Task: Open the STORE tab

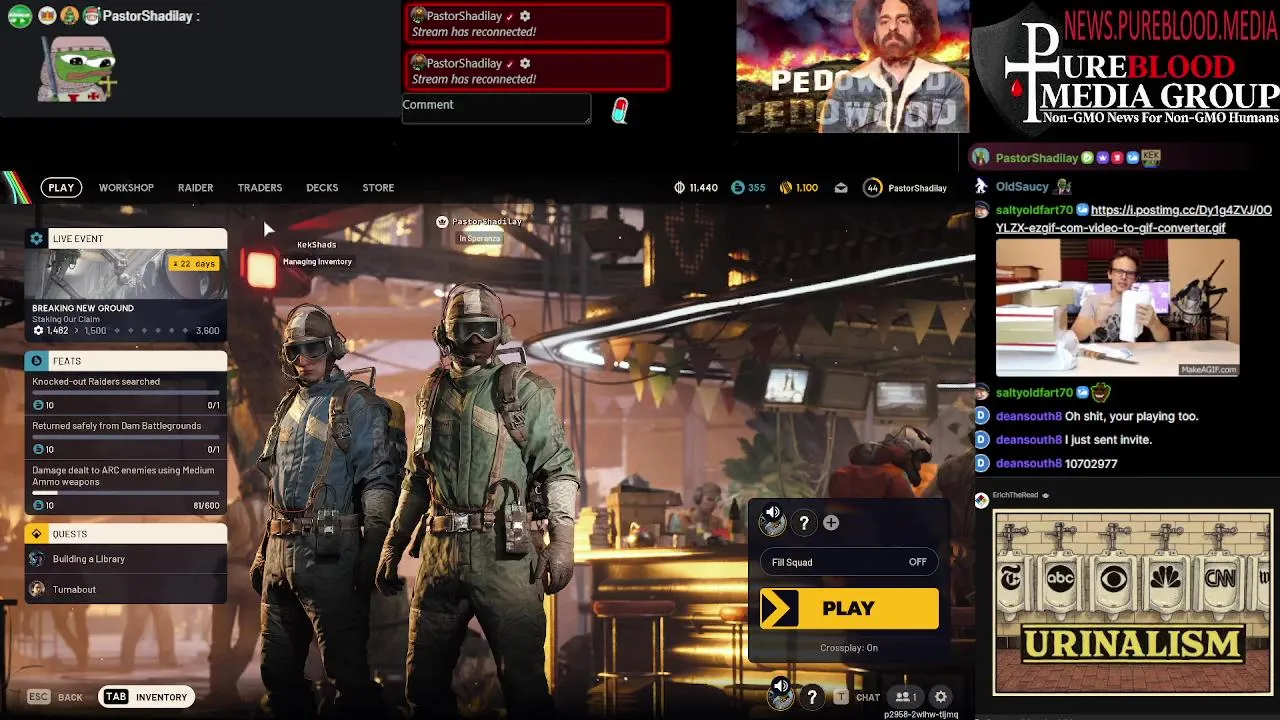Action: pos(378,187)
